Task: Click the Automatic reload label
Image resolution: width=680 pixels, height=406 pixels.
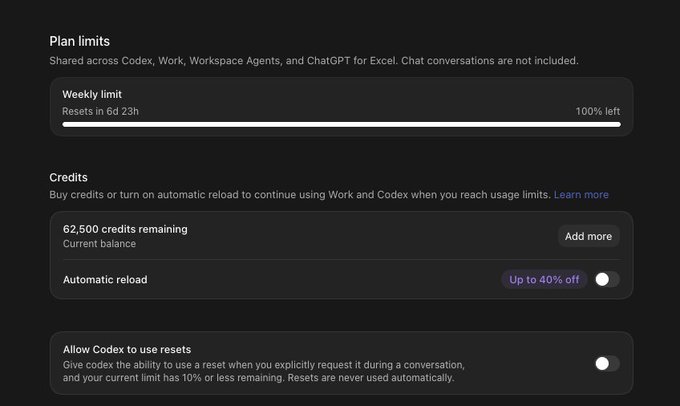Action: tap(105, 280)
